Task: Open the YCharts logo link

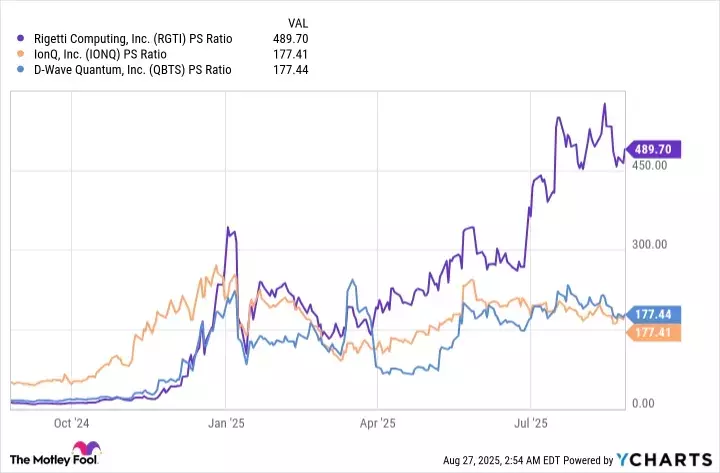Action: coord(664,459)
